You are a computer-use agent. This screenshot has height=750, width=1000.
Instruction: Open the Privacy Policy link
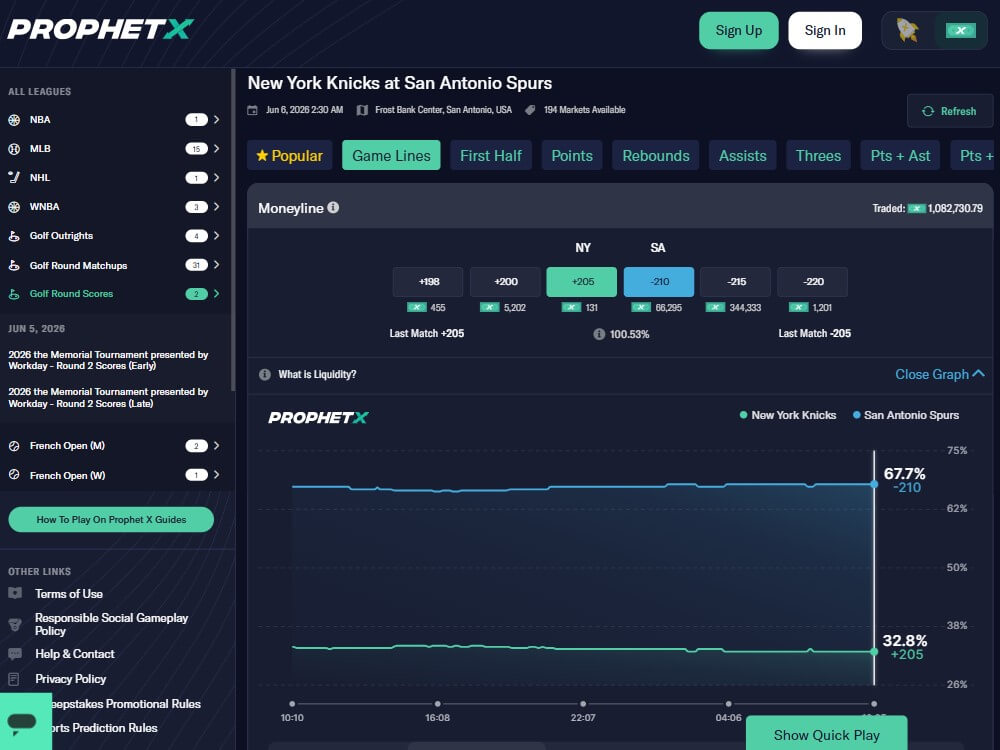[71, 679]
